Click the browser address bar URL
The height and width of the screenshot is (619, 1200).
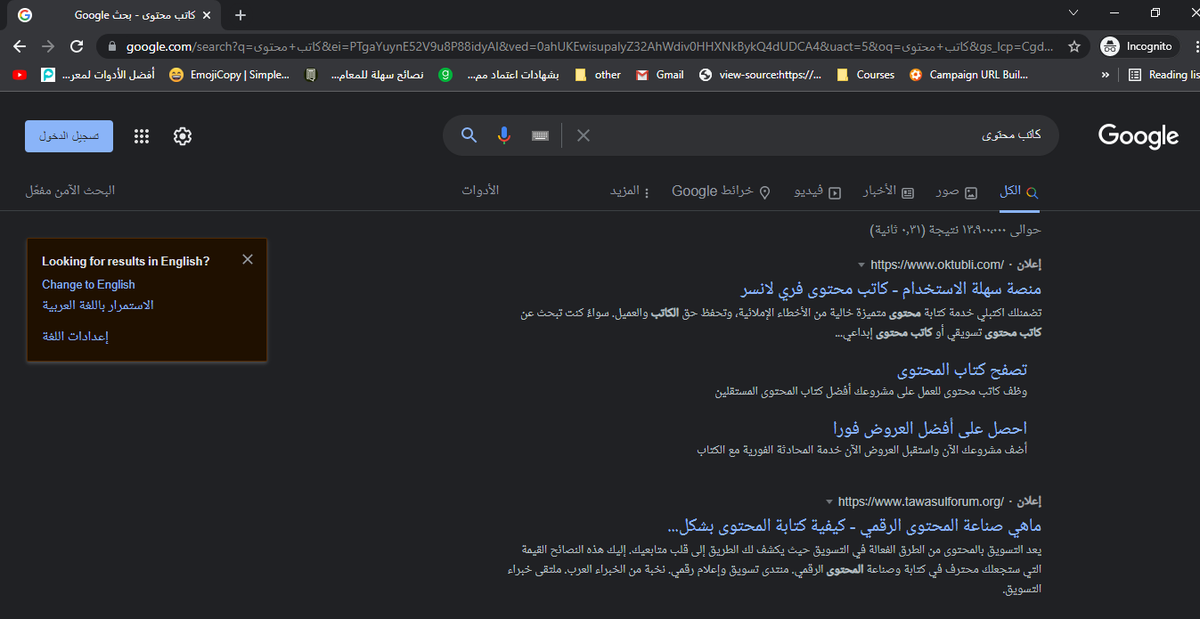click(x=590, y=47)
